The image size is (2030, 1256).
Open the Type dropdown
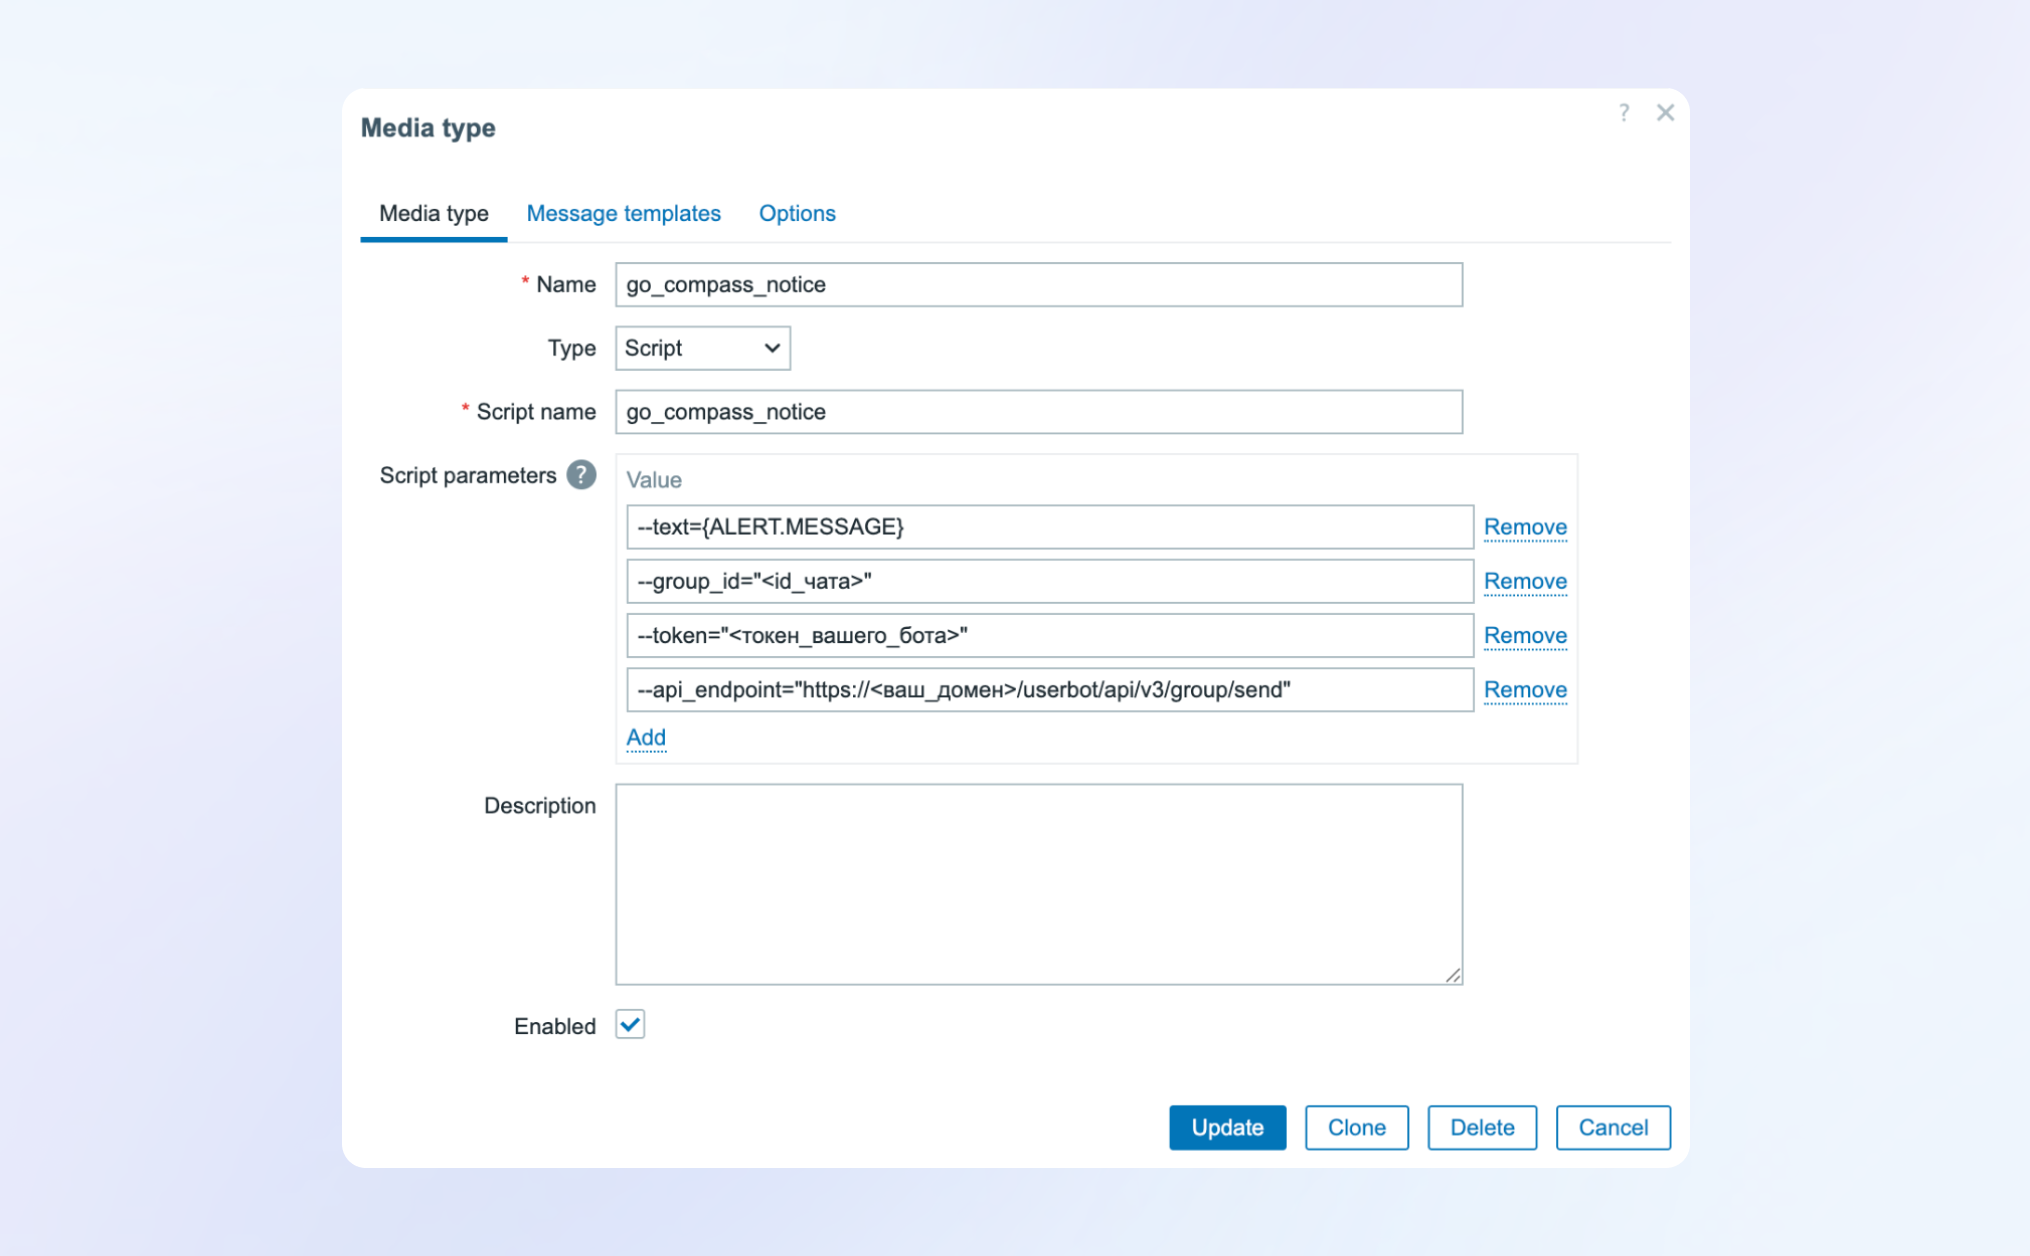pyautogui.click(x=702, y=348)
